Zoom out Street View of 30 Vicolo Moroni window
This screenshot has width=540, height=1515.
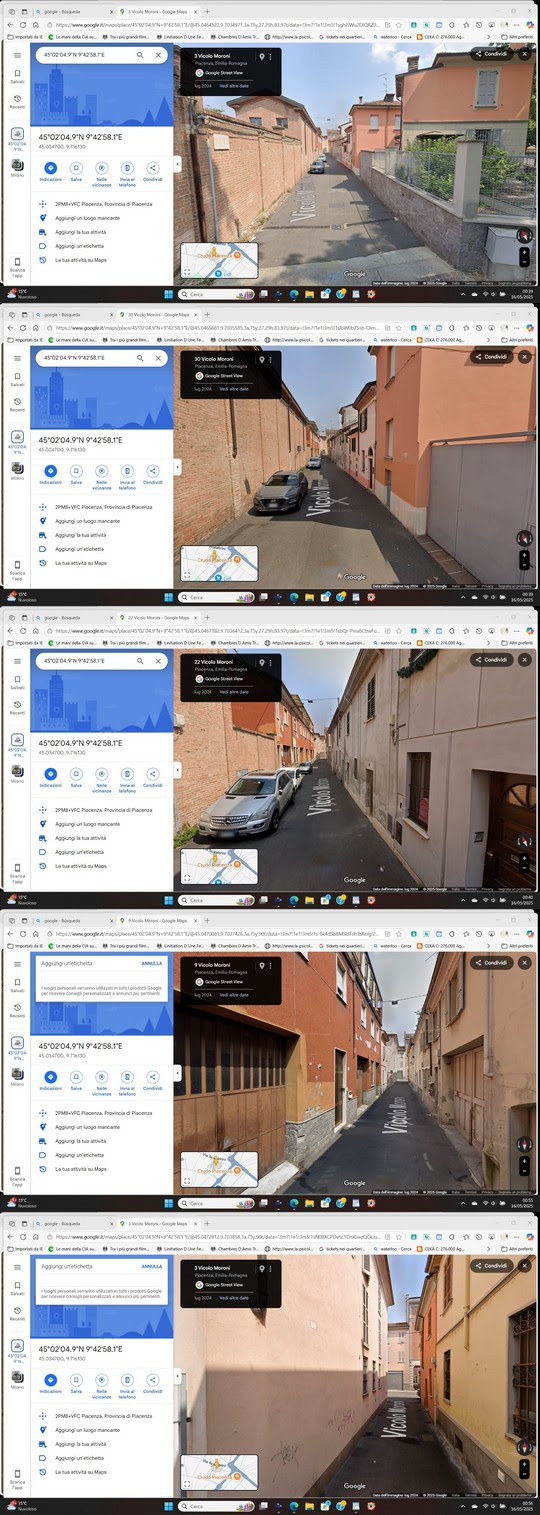(x=525, y=565)
